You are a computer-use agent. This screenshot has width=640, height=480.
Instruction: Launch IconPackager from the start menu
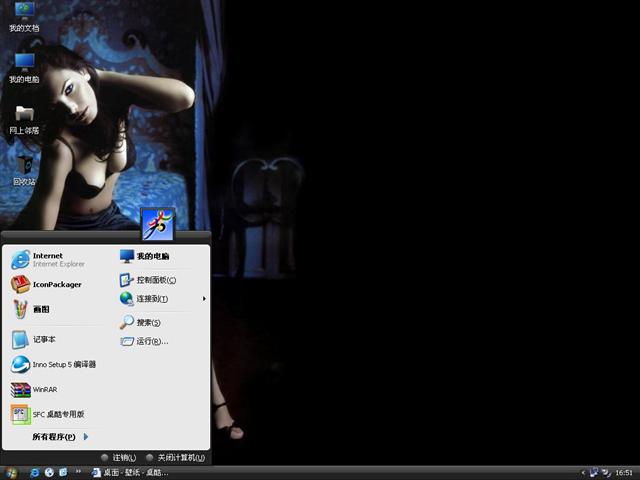[46, 284]
